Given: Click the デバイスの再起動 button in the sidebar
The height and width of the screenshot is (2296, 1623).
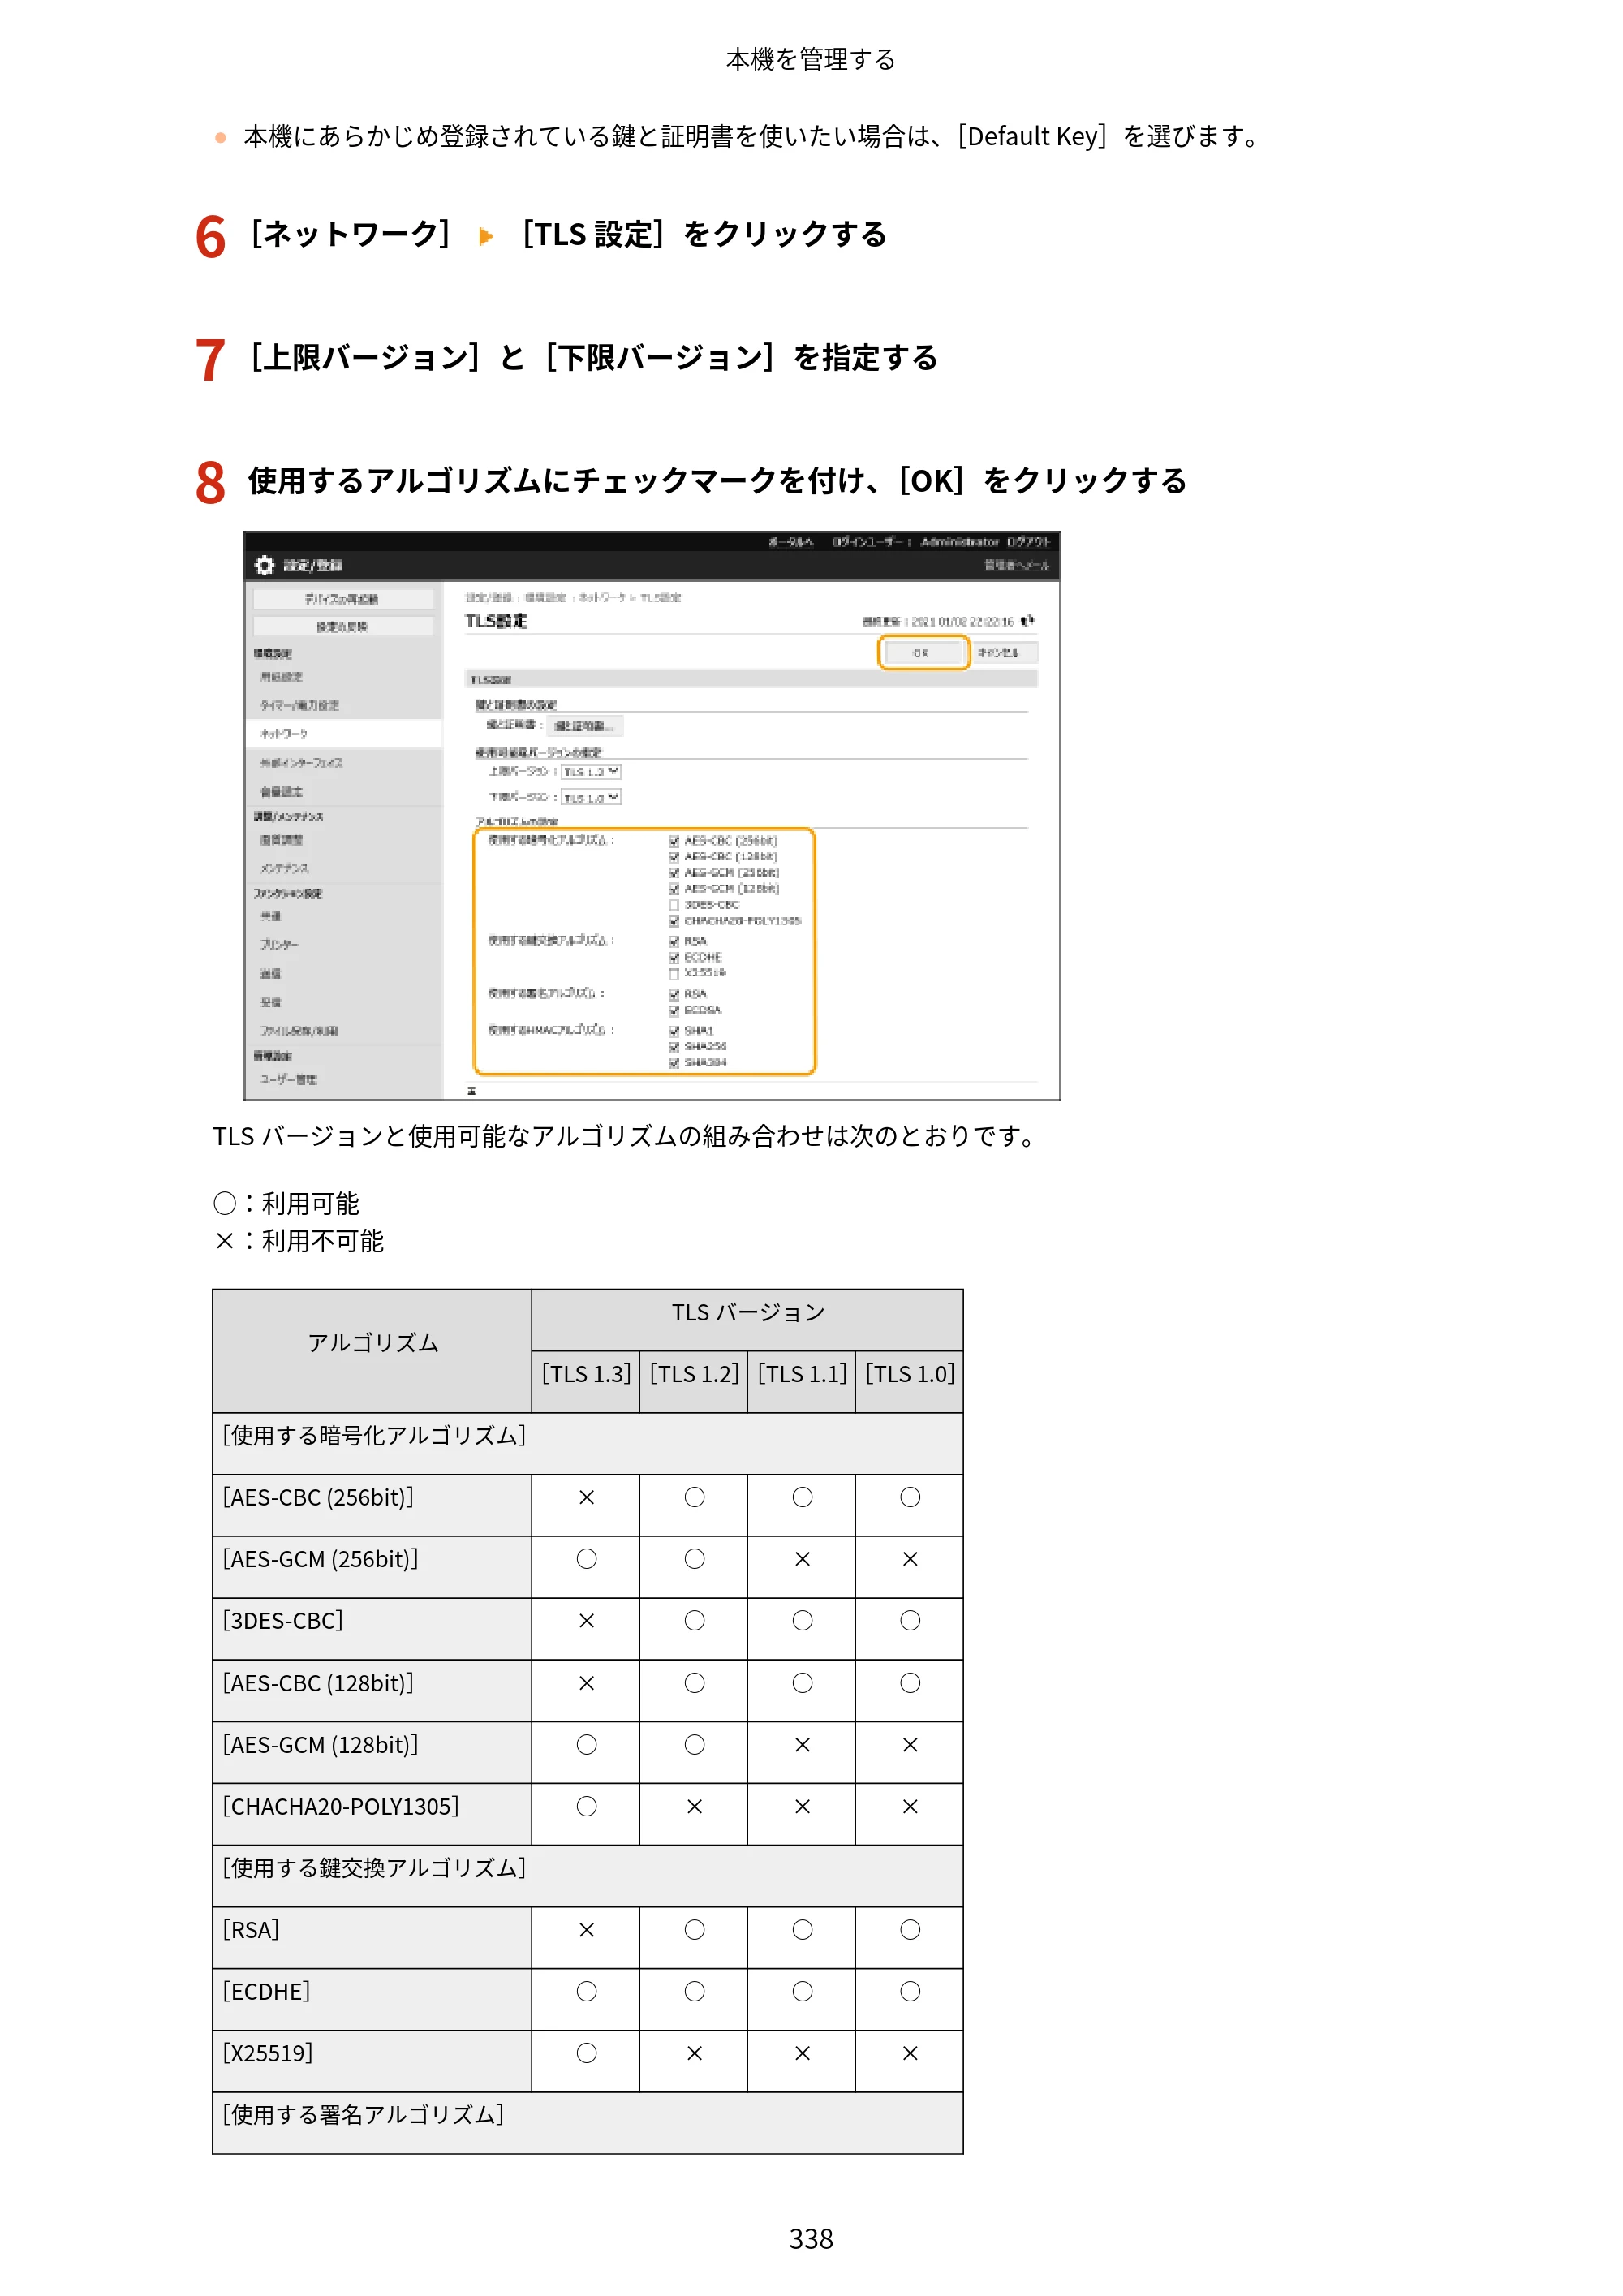Looking at the screenshot, I should 343,599.
